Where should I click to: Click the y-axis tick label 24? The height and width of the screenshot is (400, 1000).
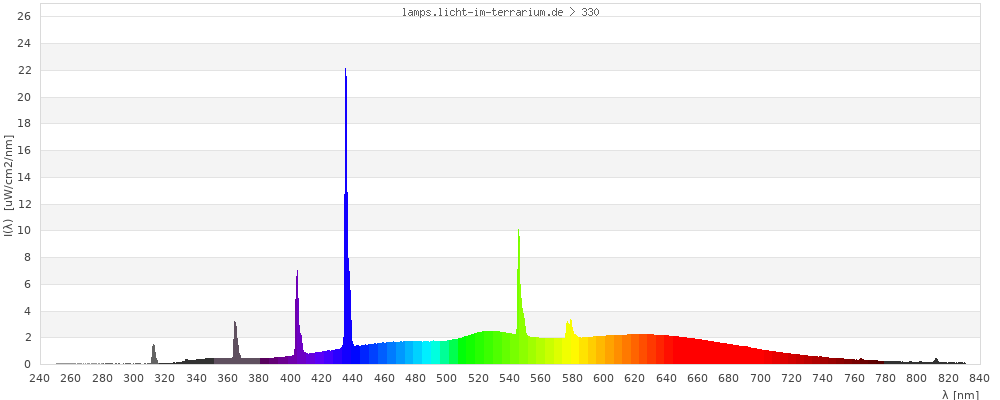click(x=24, y=43)
